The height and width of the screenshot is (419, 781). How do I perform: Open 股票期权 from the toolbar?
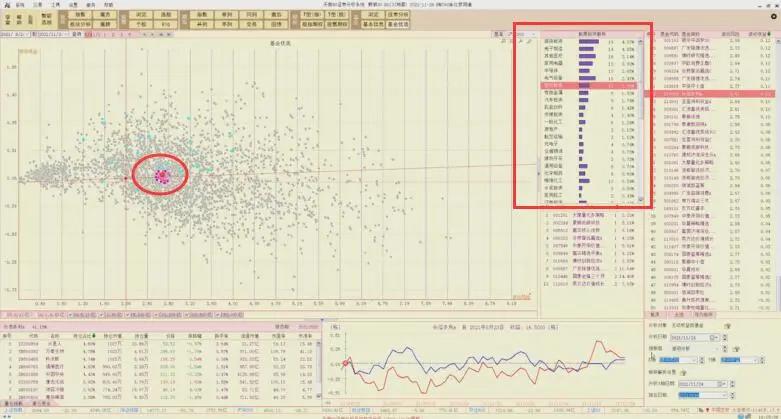(337, 24)
